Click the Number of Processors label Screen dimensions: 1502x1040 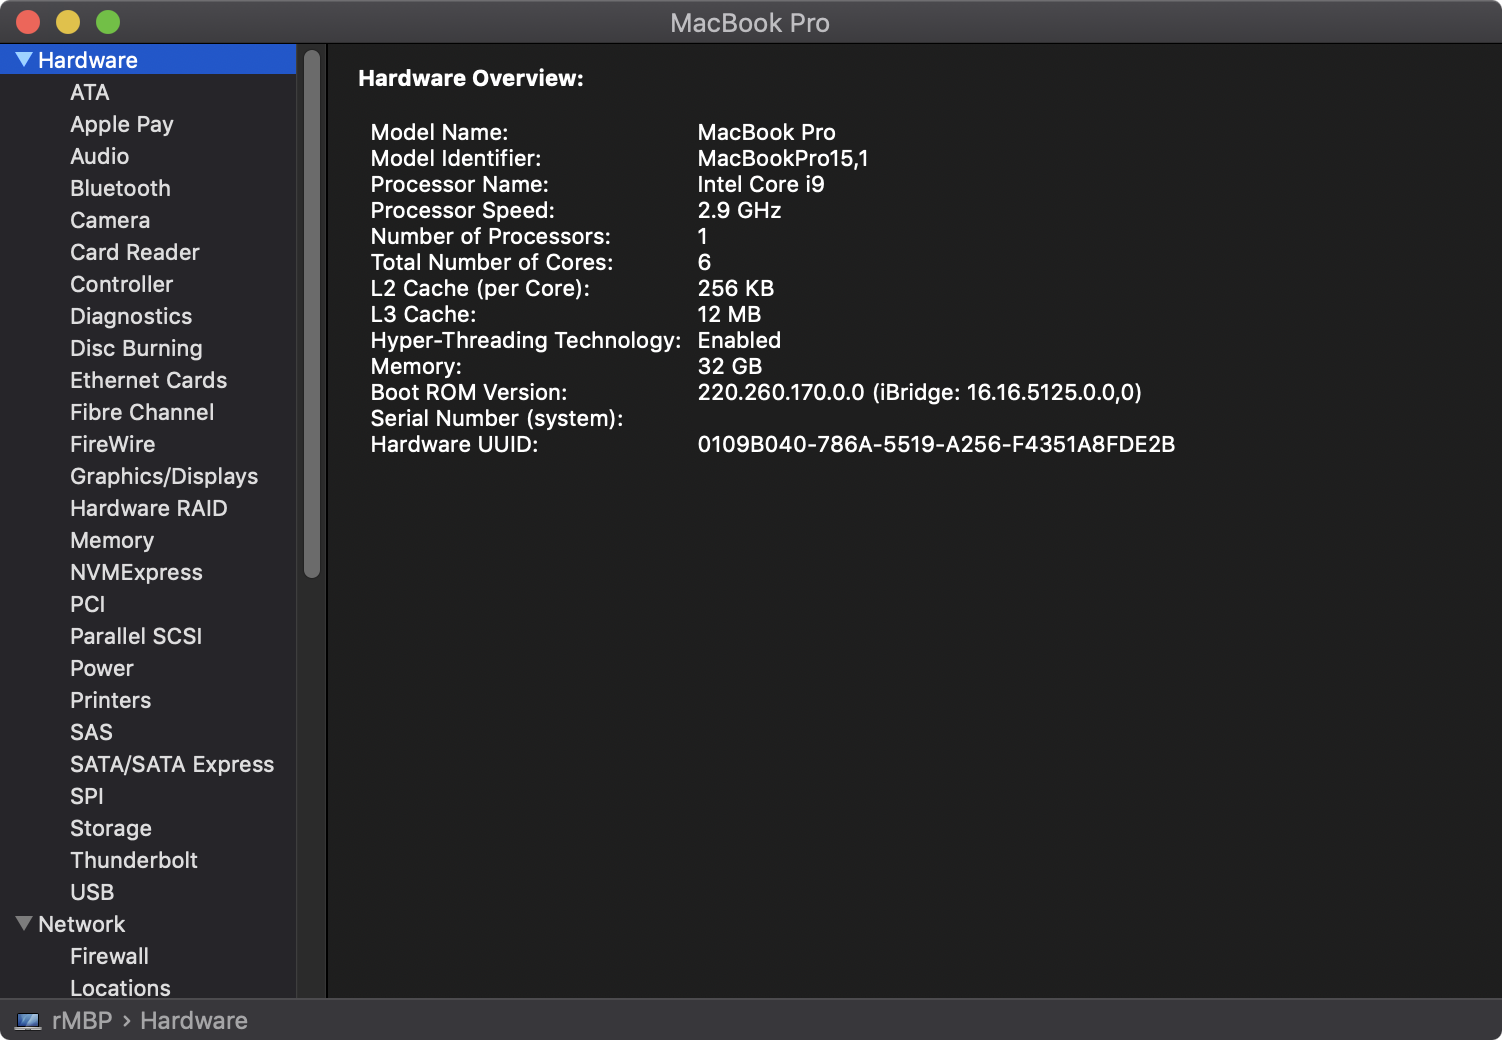pos(490,236)
